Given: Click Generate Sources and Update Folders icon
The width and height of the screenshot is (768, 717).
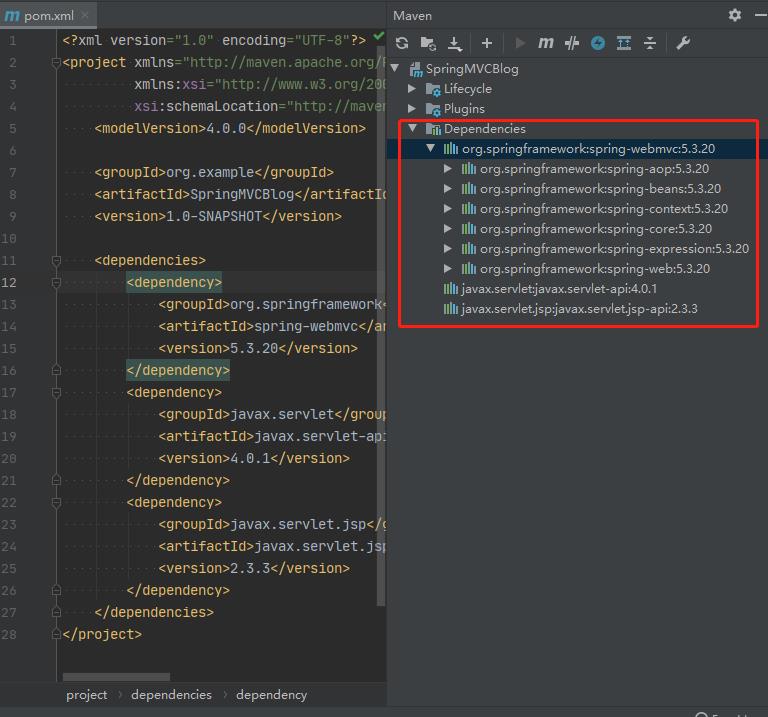Looking at the screenshot, I should click(428, 43).
